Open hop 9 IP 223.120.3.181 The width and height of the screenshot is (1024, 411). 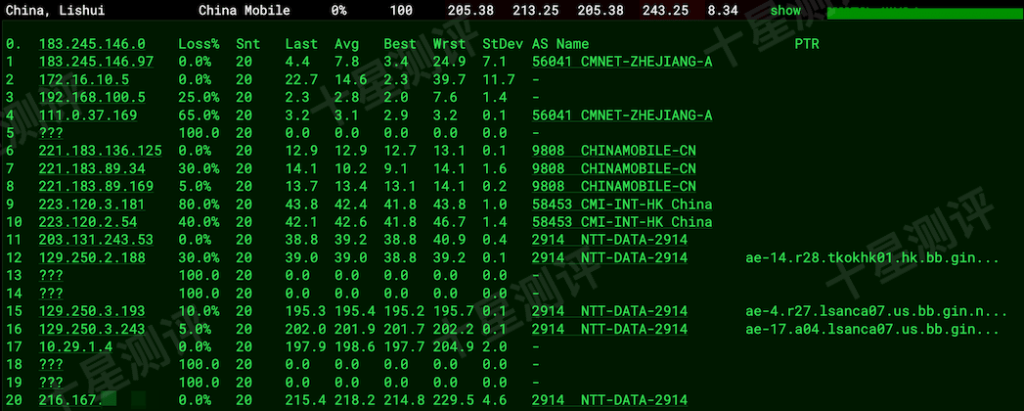[92, 205]
